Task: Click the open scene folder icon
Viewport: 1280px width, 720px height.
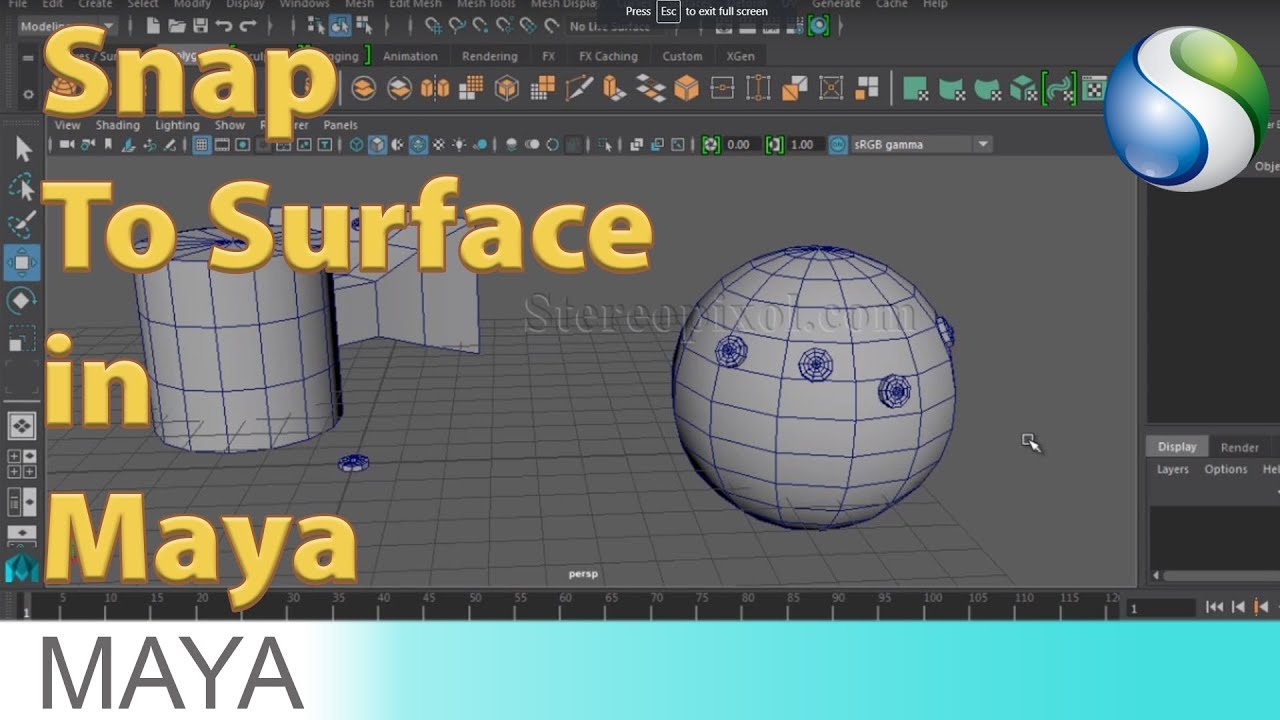Action: click(177, 26)
